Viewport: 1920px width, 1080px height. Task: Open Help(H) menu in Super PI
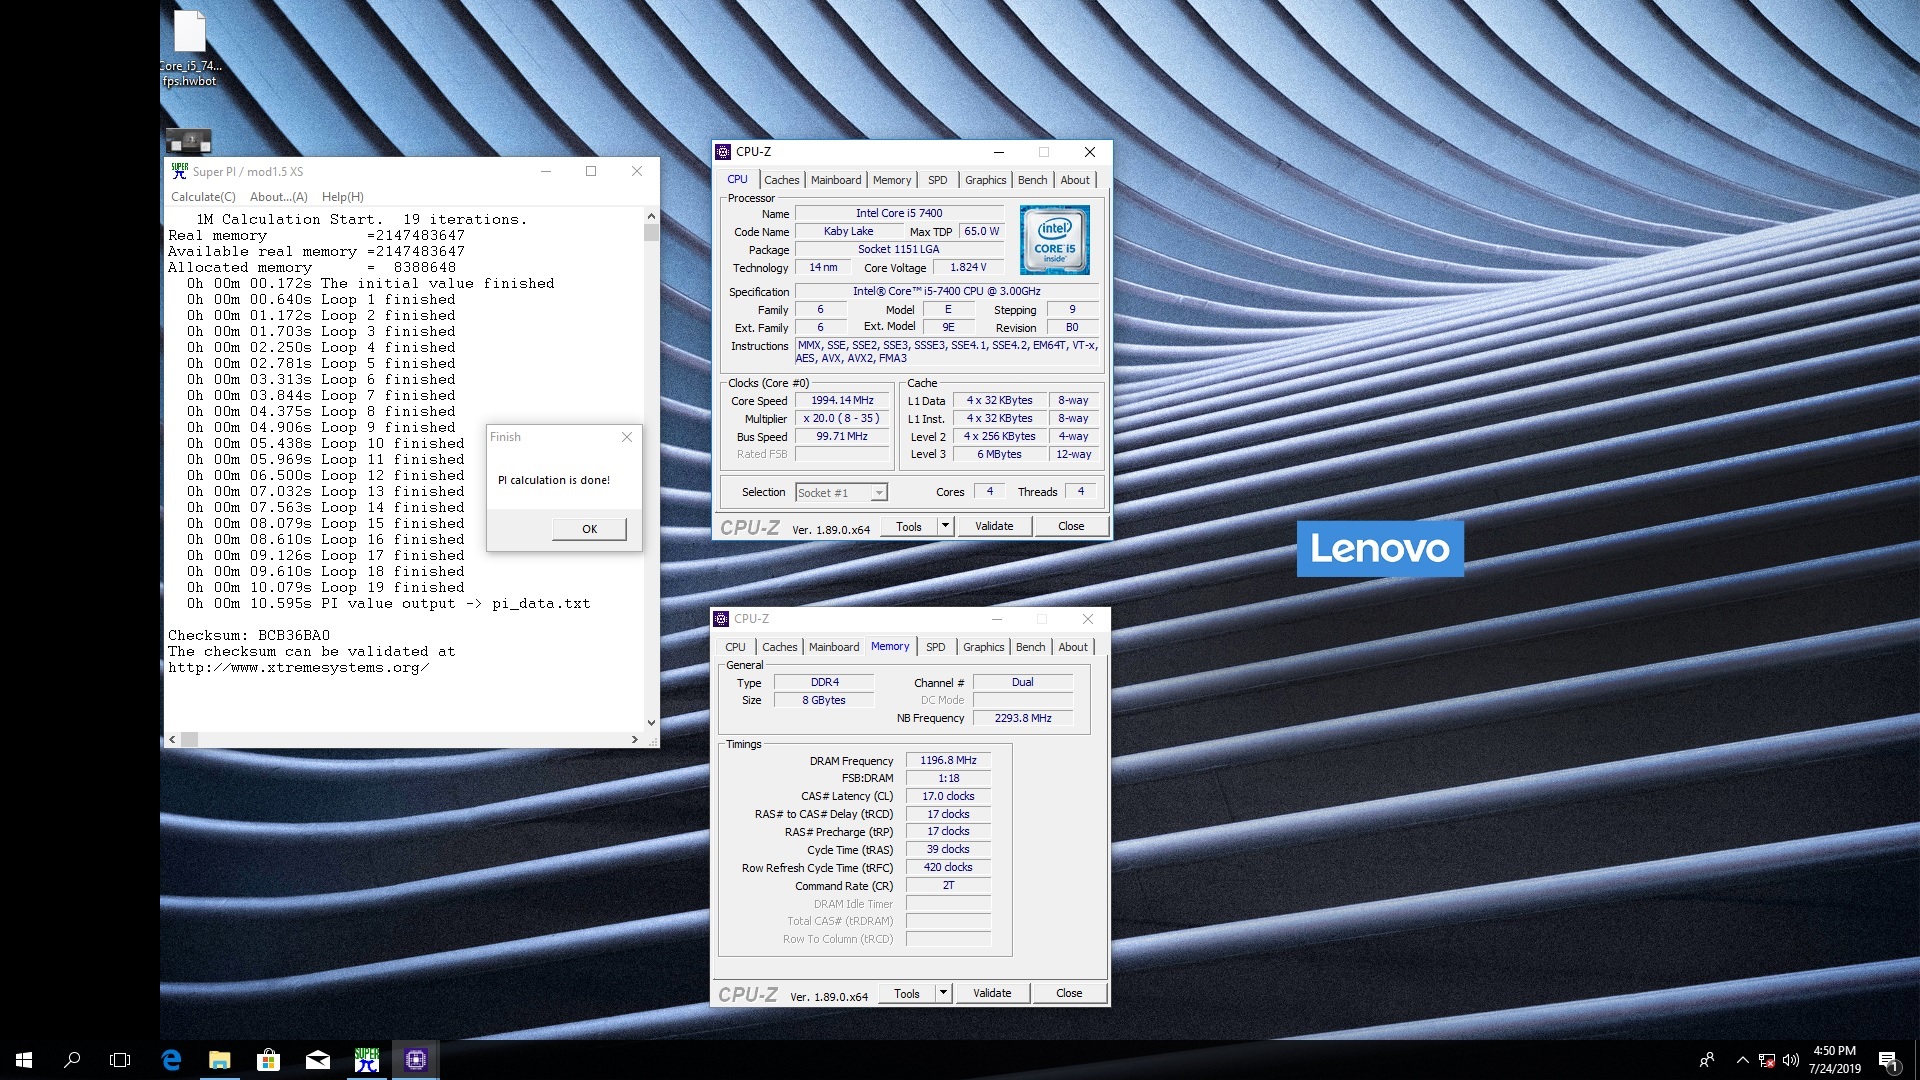point(343,197)
